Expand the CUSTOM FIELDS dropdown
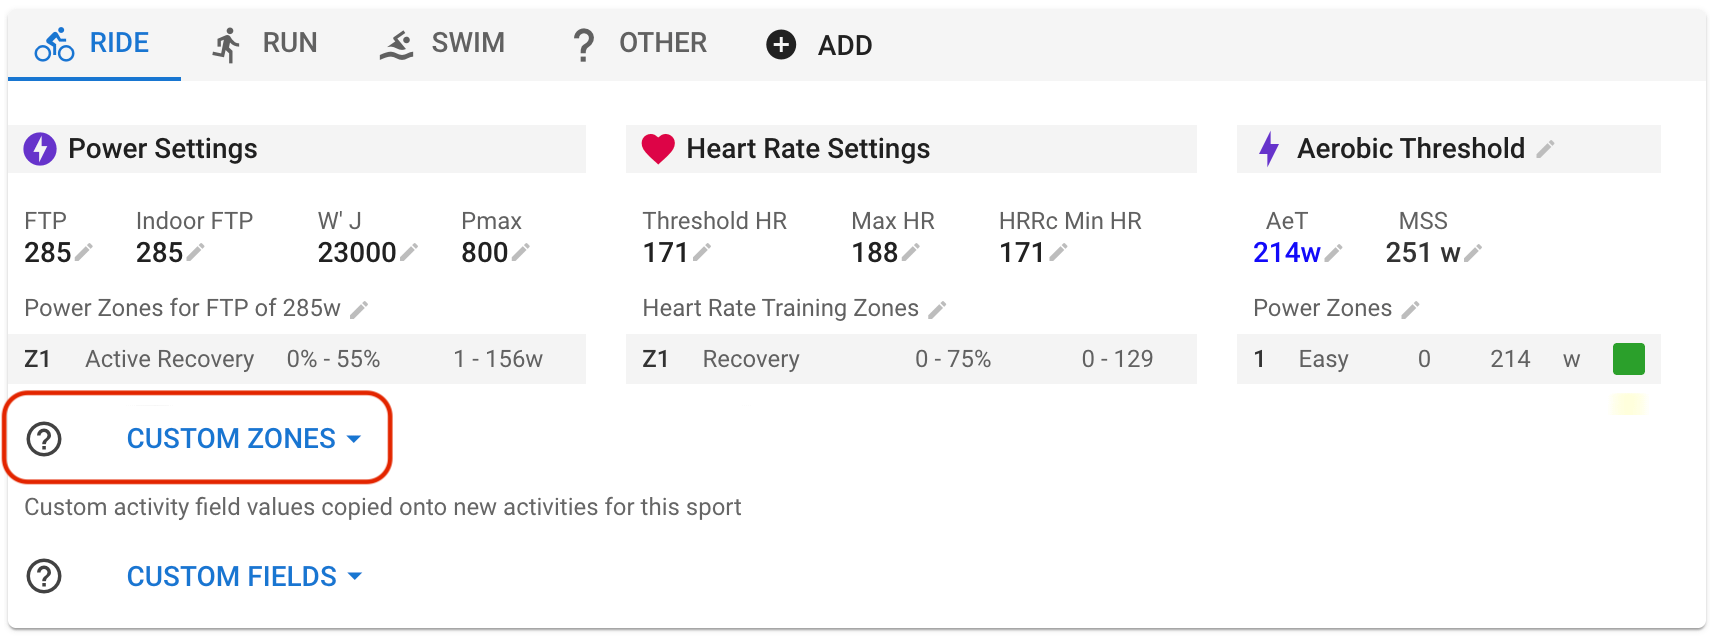 click(x=243, y=577)
